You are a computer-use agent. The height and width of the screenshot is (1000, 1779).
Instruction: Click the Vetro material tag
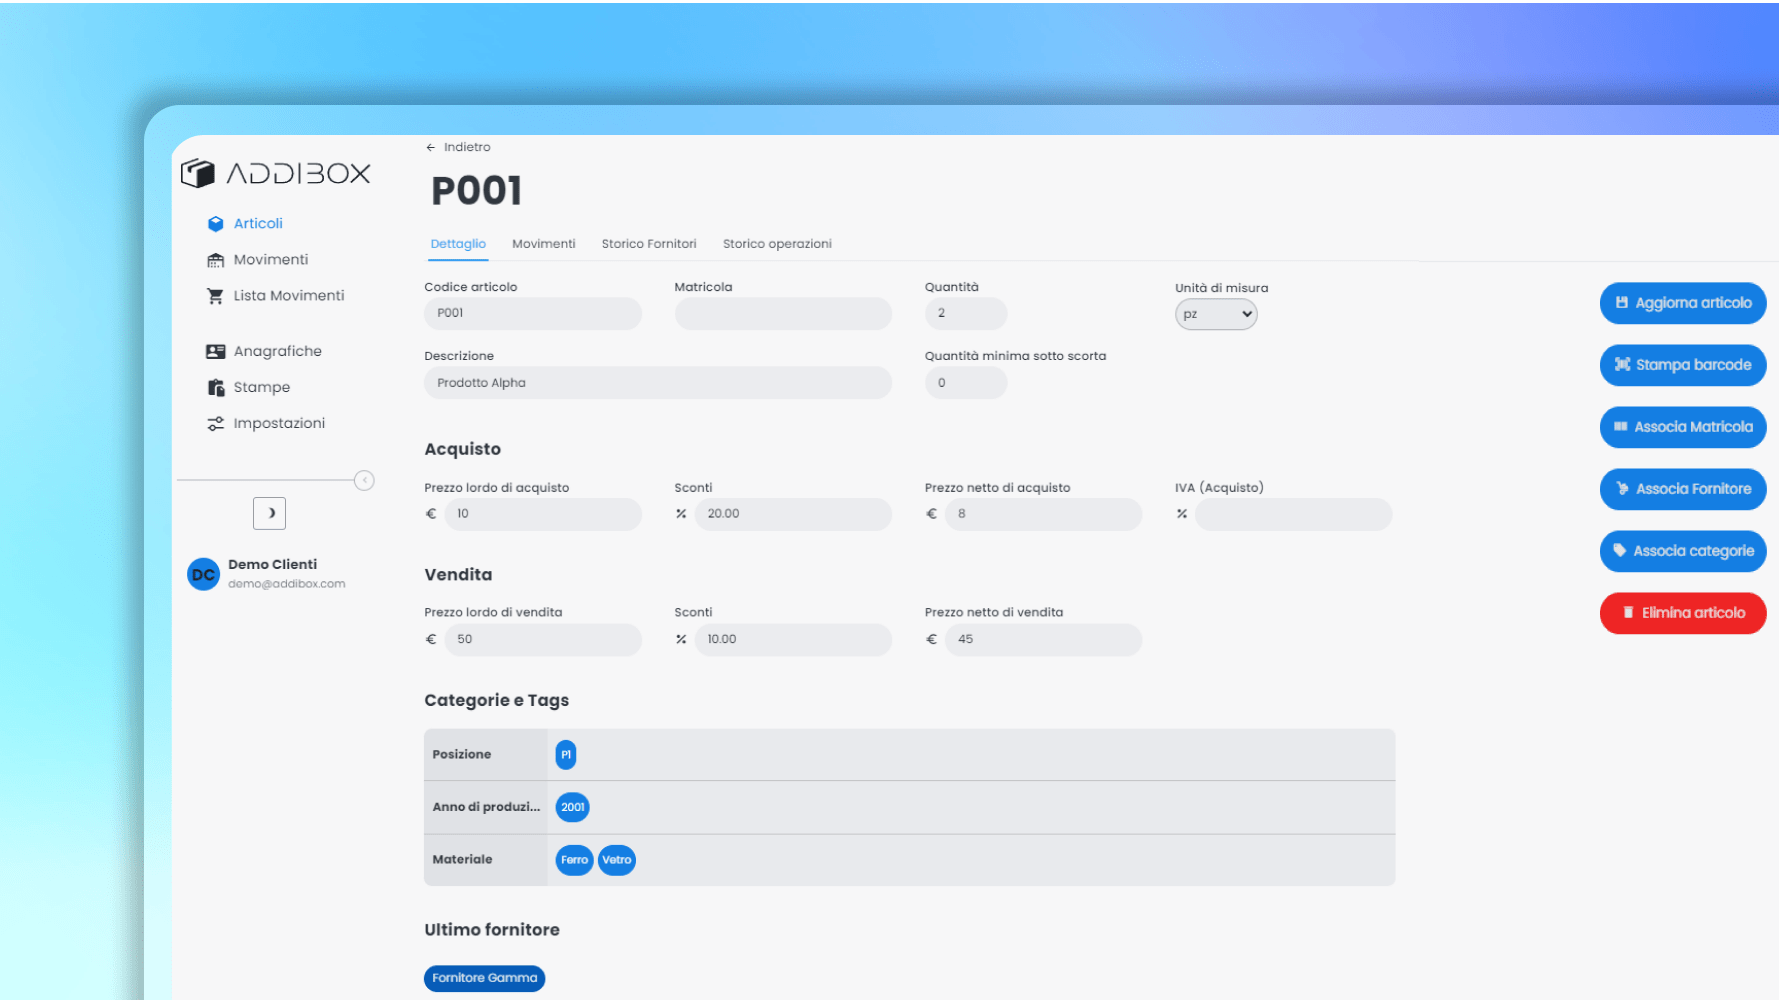(617, 860)
